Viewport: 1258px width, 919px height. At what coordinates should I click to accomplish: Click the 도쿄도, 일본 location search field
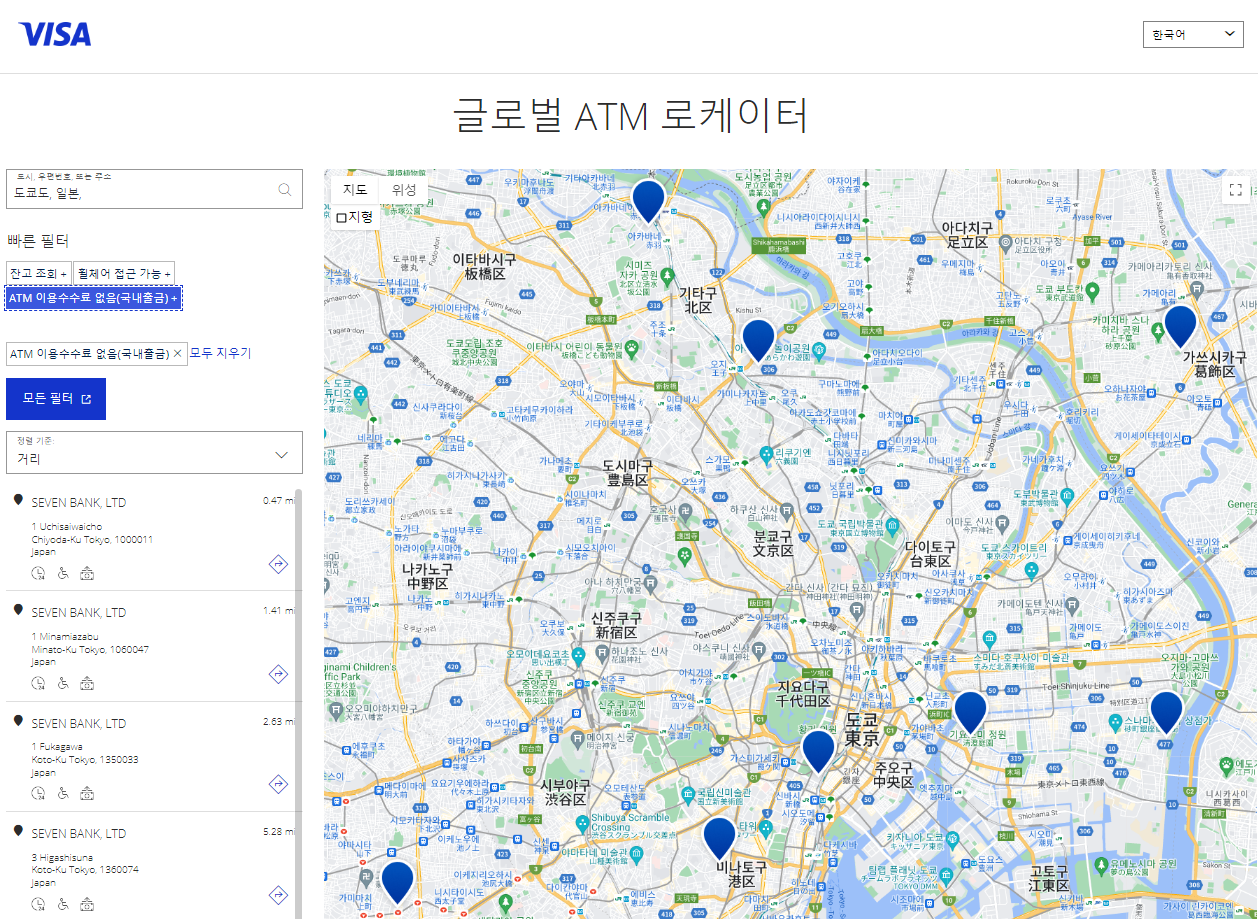(154, 189)
